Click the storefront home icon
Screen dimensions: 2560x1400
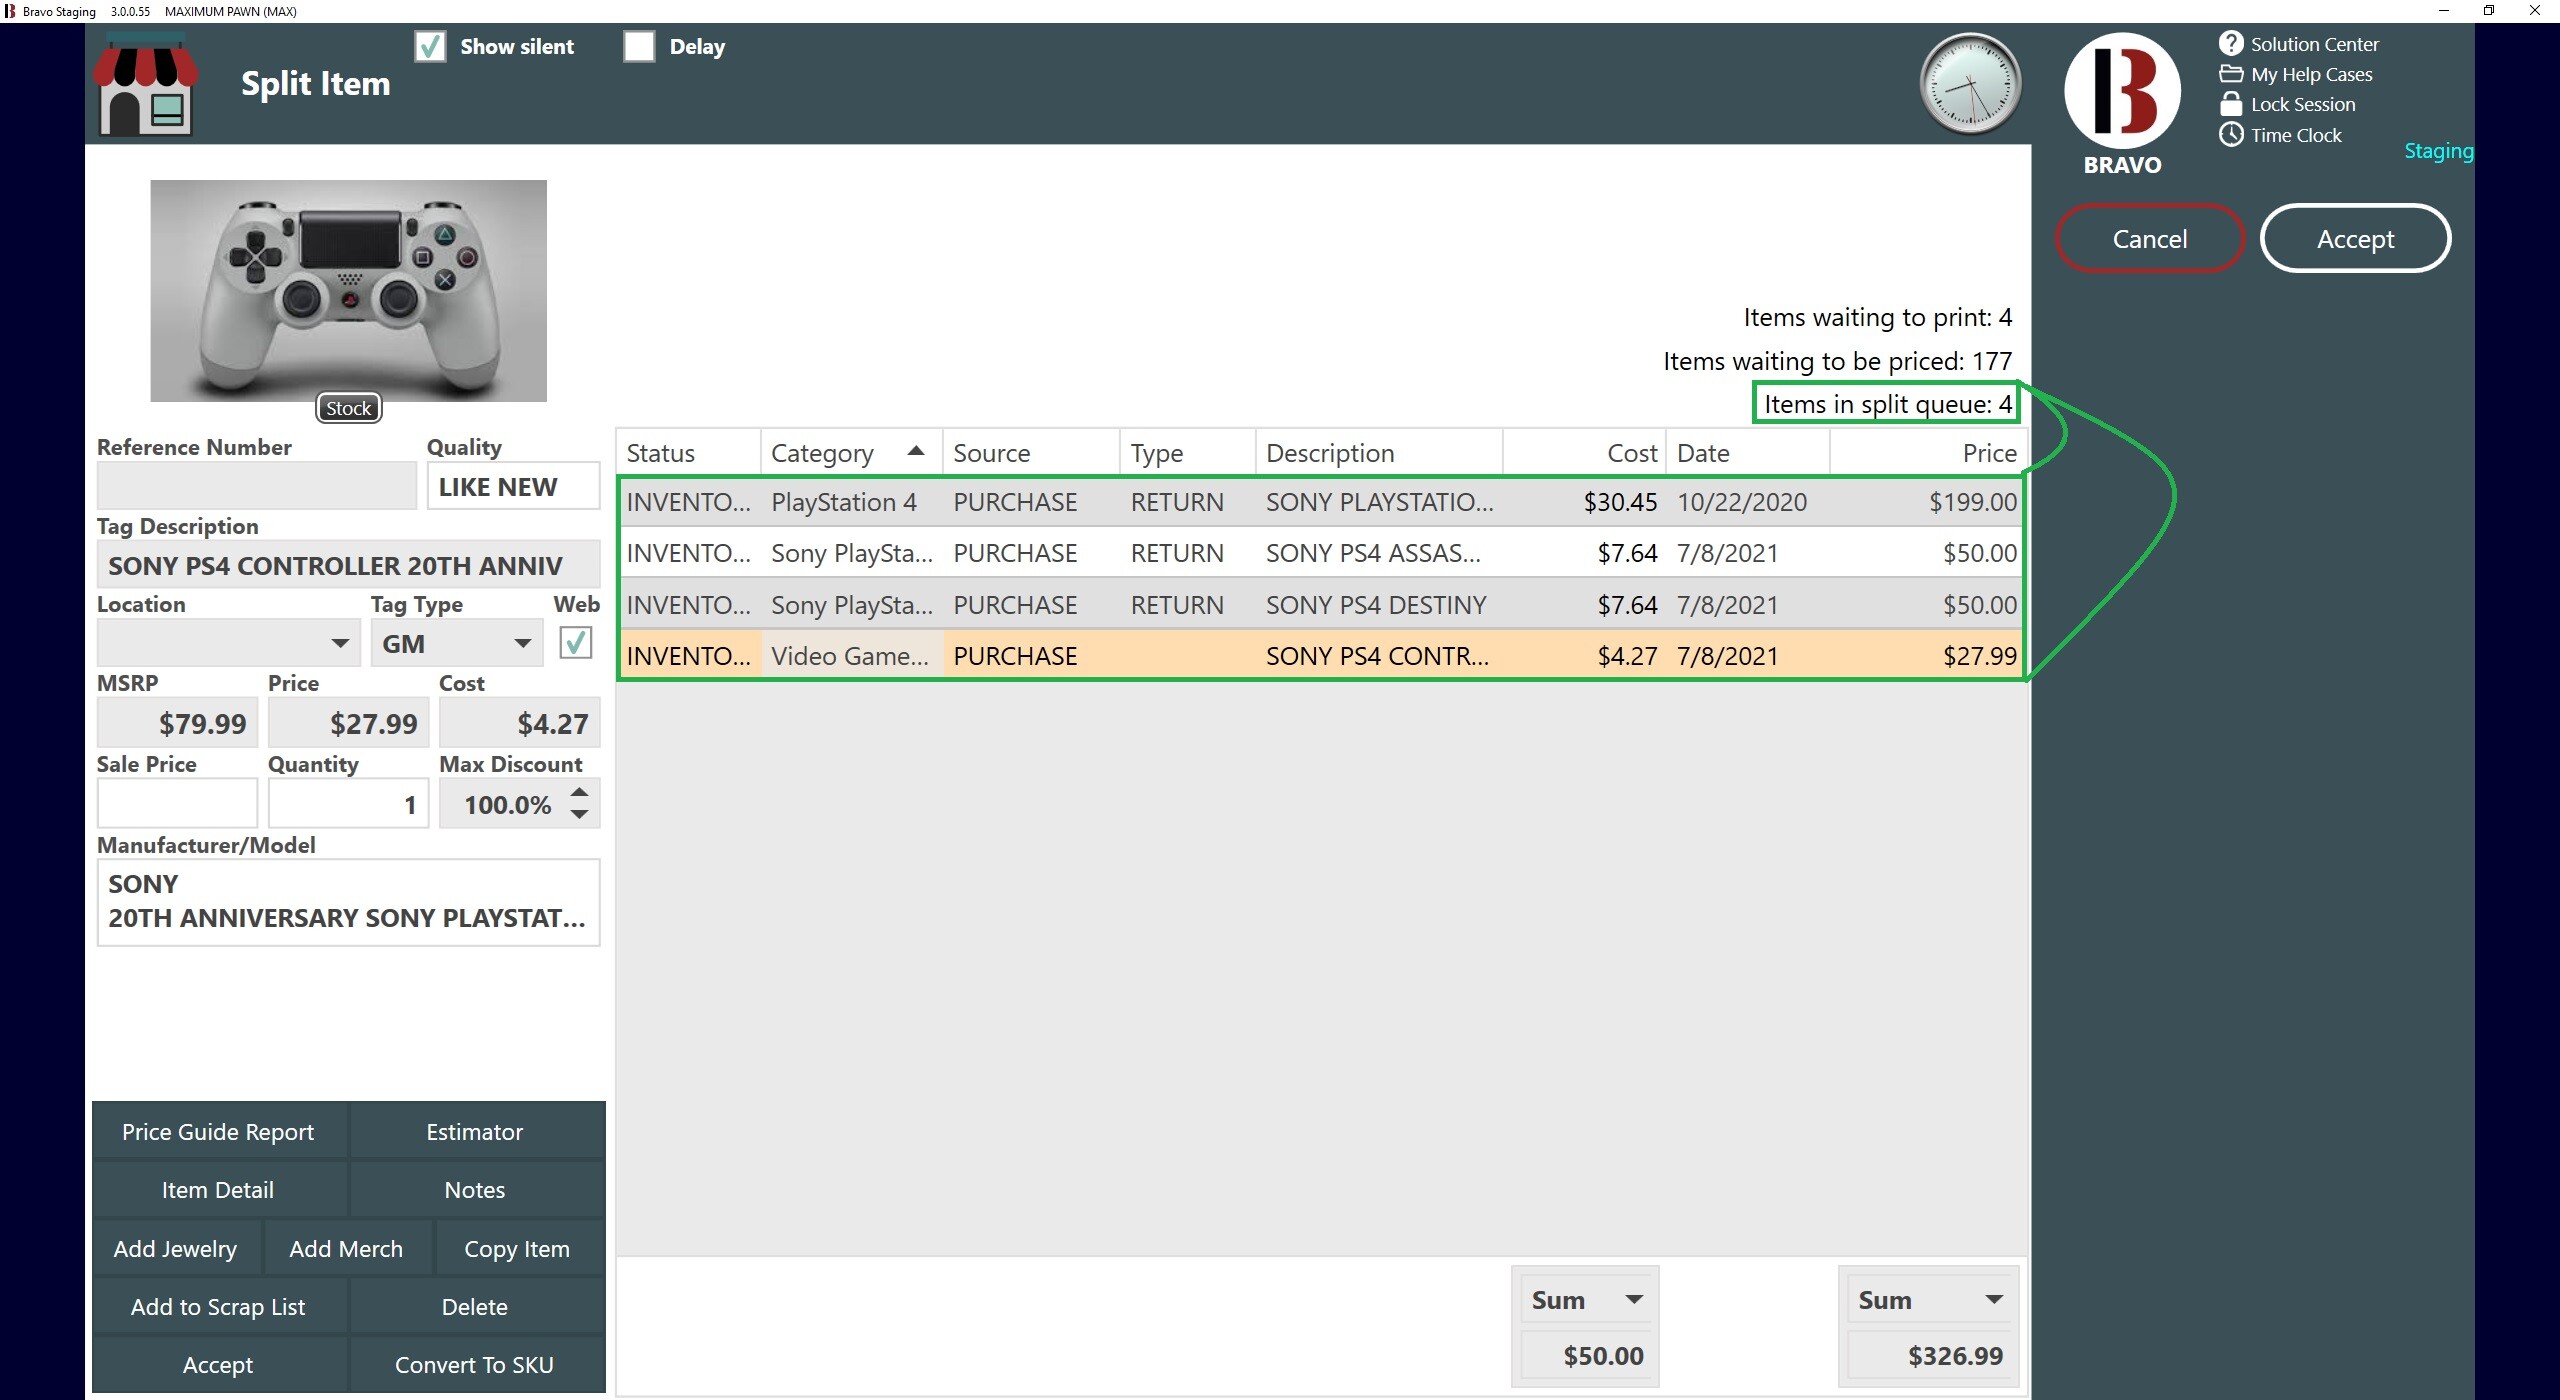click(145, 84)
